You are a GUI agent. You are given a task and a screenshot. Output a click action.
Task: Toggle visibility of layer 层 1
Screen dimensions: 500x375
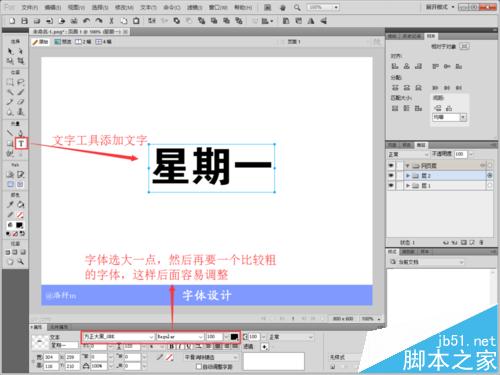(x=391, y=185)
